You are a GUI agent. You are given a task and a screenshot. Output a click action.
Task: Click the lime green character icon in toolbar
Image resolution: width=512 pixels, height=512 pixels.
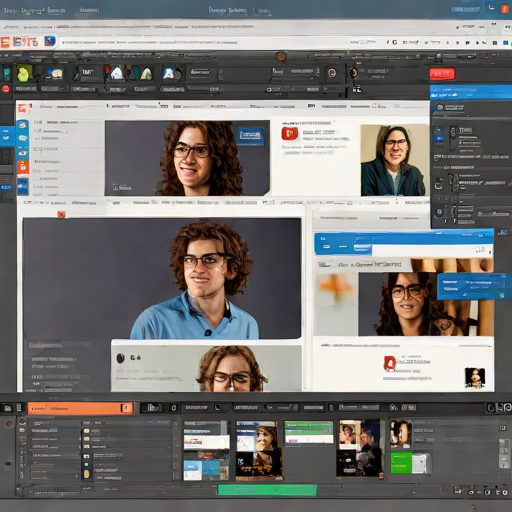pos(24,73)
